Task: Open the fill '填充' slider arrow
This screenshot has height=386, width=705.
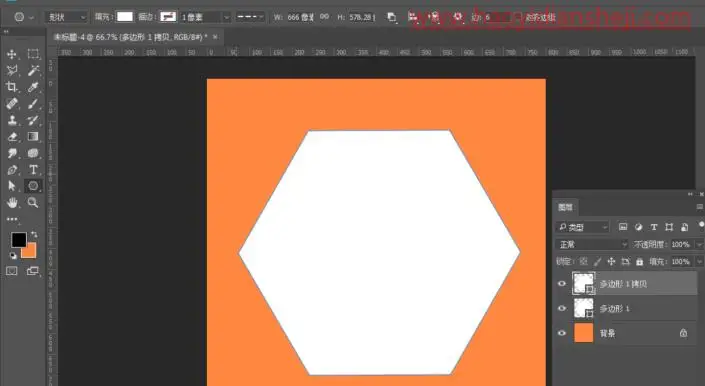Action: [699, 262]
